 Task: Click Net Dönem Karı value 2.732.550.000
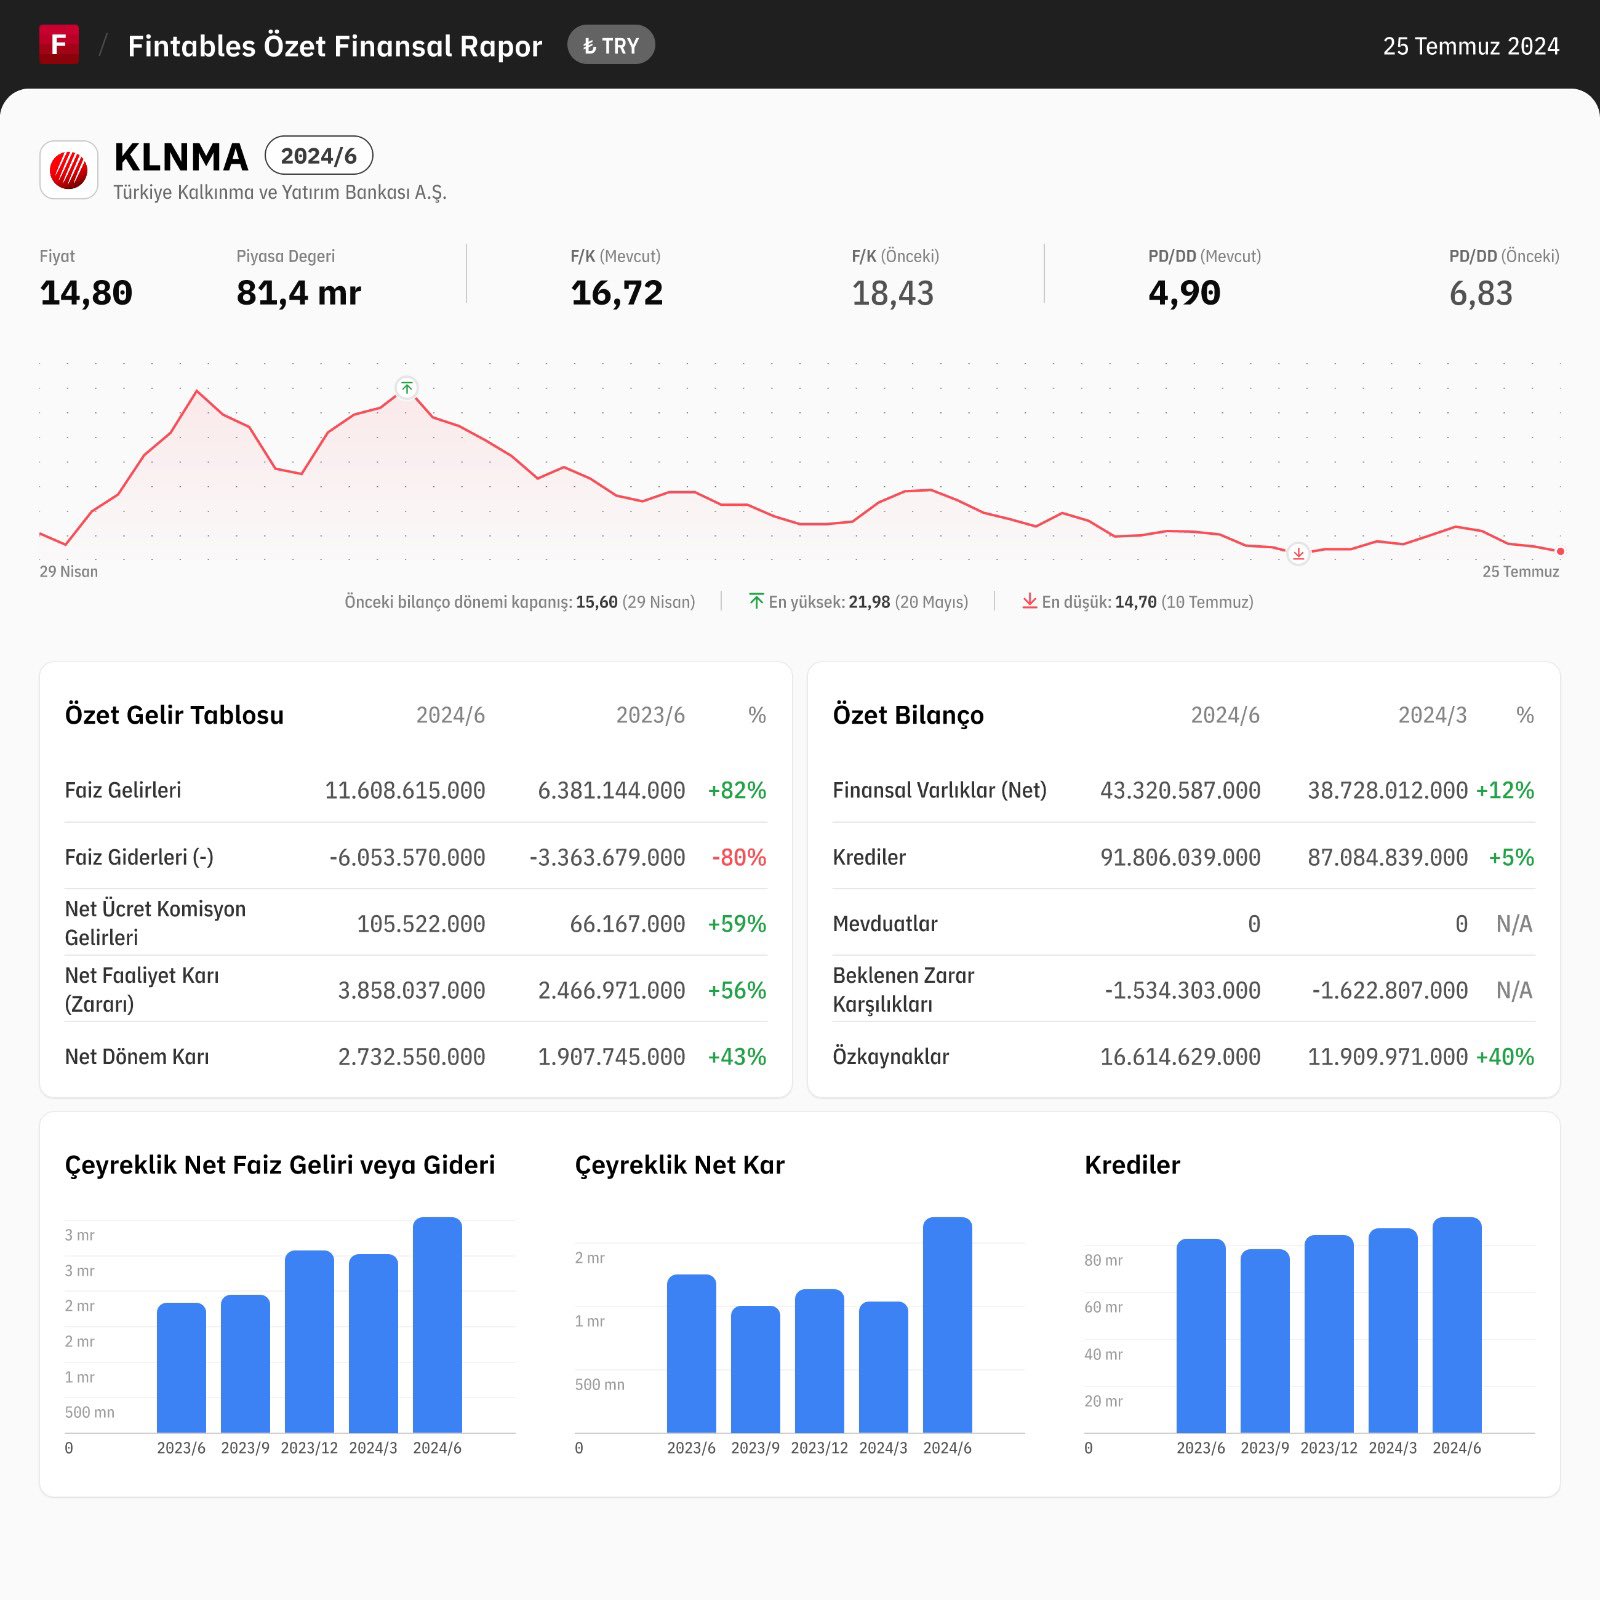[411, 1057]
